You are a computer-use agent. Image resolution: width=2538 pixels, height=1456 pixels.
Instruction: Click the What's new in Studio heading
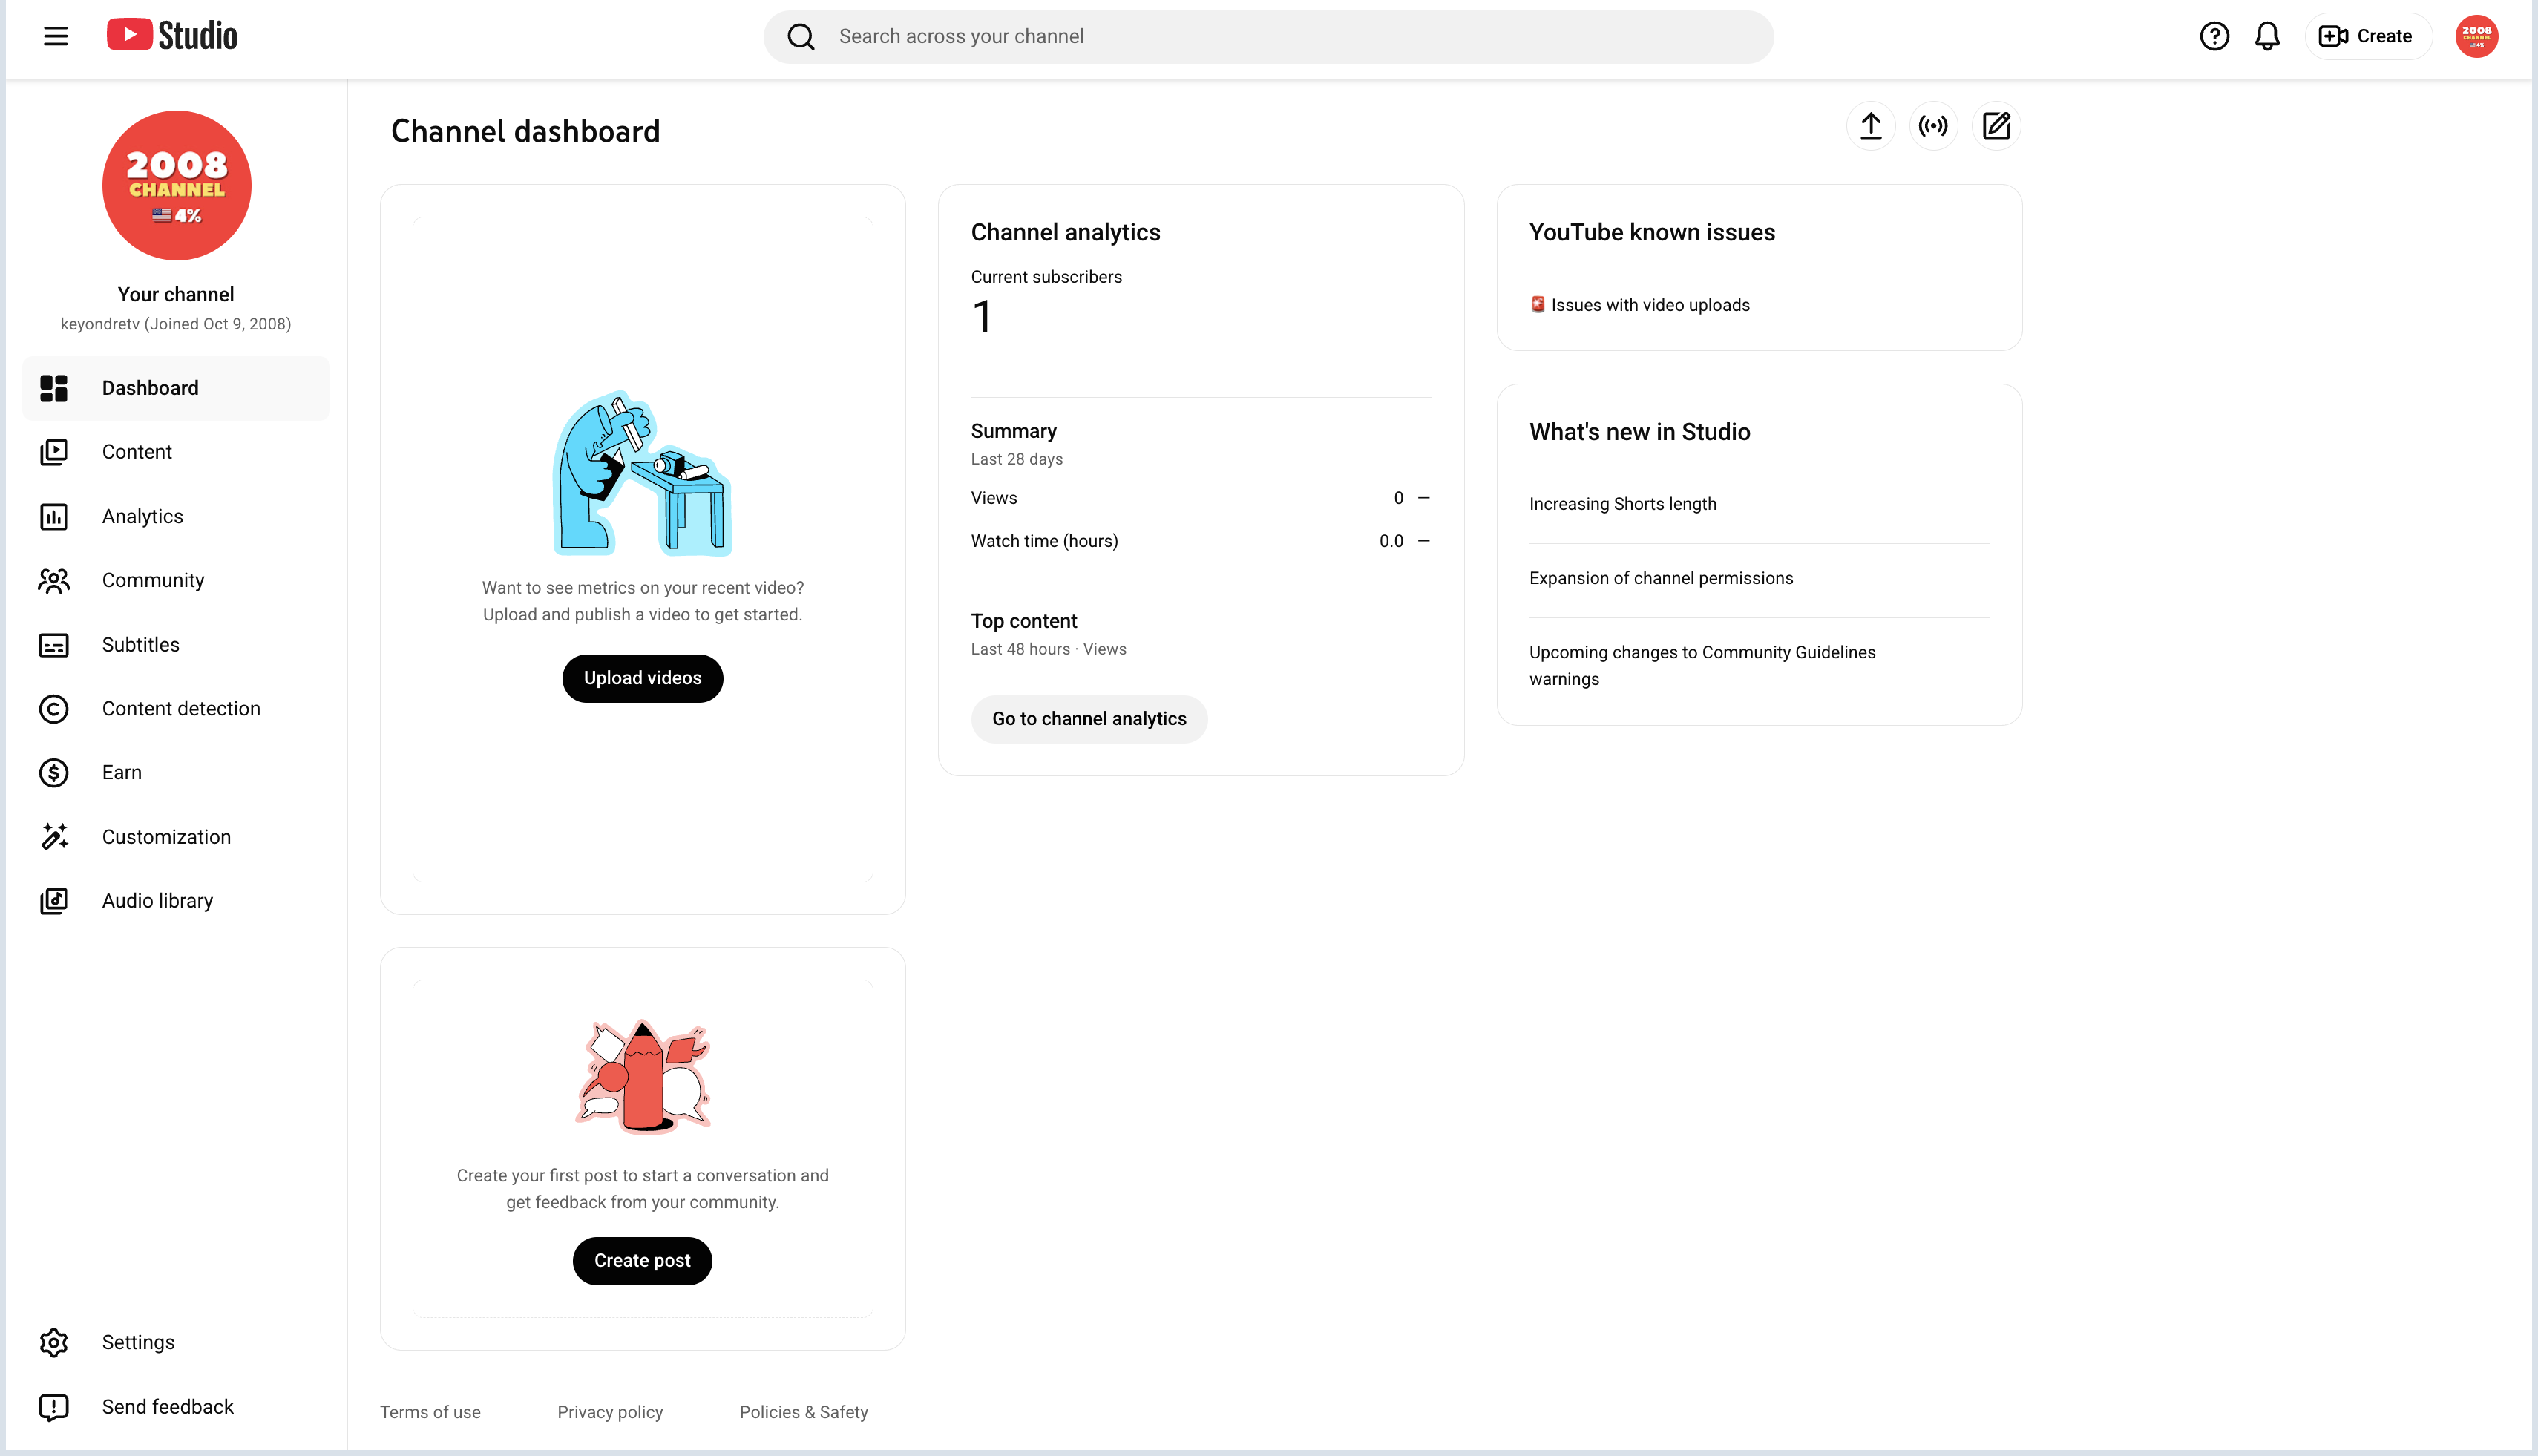coord(1639,432)
